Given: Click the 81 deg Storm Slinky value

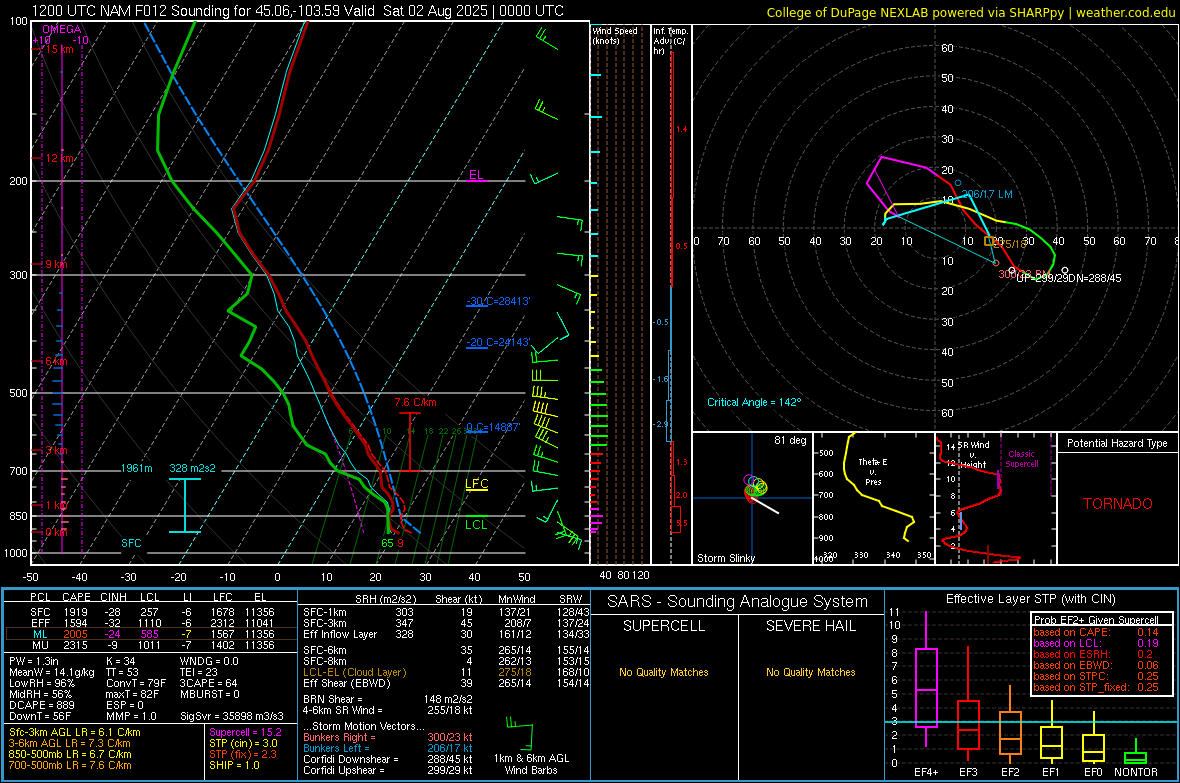Looking at the screenshot, I should click(790, 440).
